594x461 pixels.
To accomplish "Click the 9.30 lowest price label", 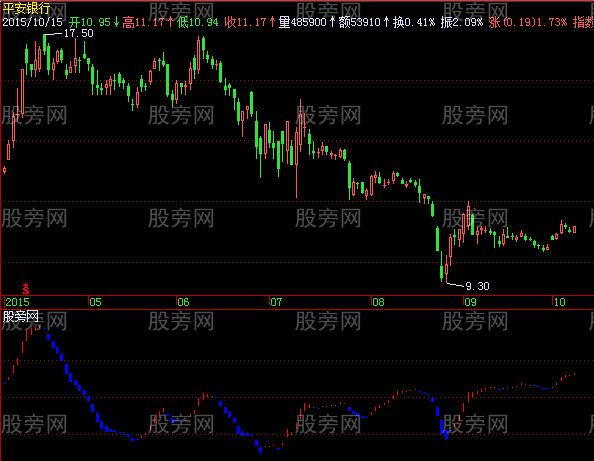I will (x=477, y=286).
